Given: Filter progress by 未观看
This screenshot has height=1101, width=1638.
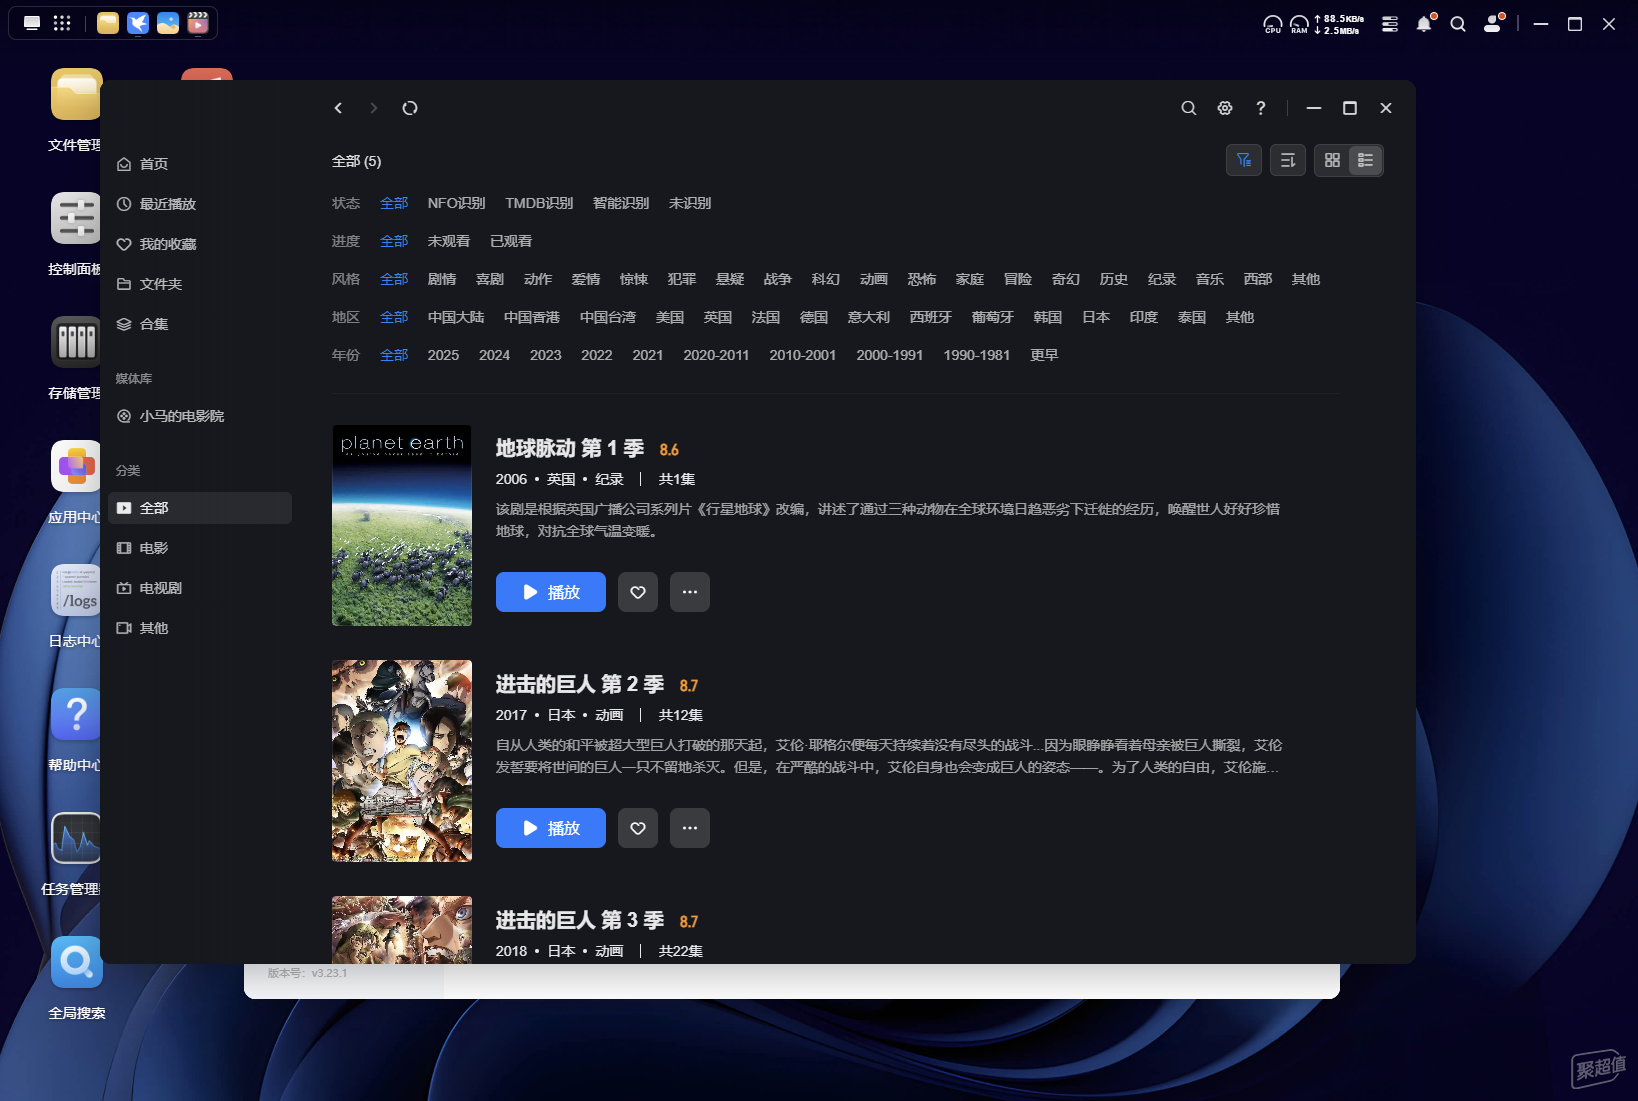Looking at the screenshot, I should coord(449,241).
